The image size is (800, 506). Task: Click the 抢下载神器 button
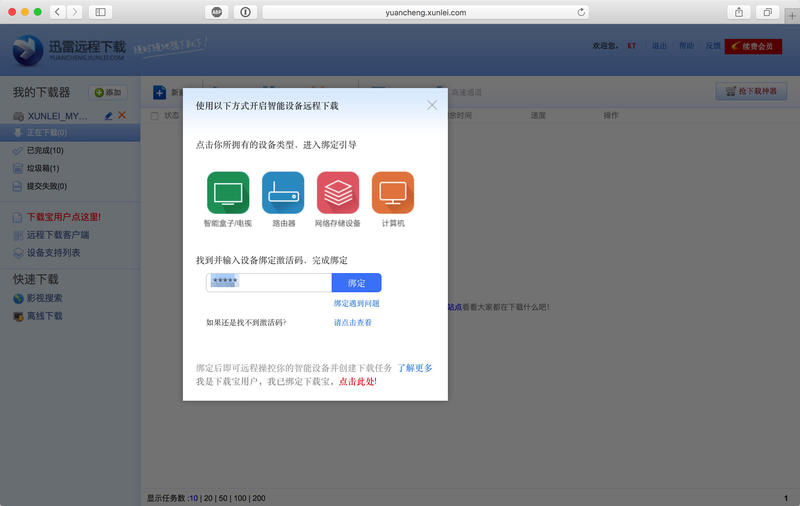point(751,91)
